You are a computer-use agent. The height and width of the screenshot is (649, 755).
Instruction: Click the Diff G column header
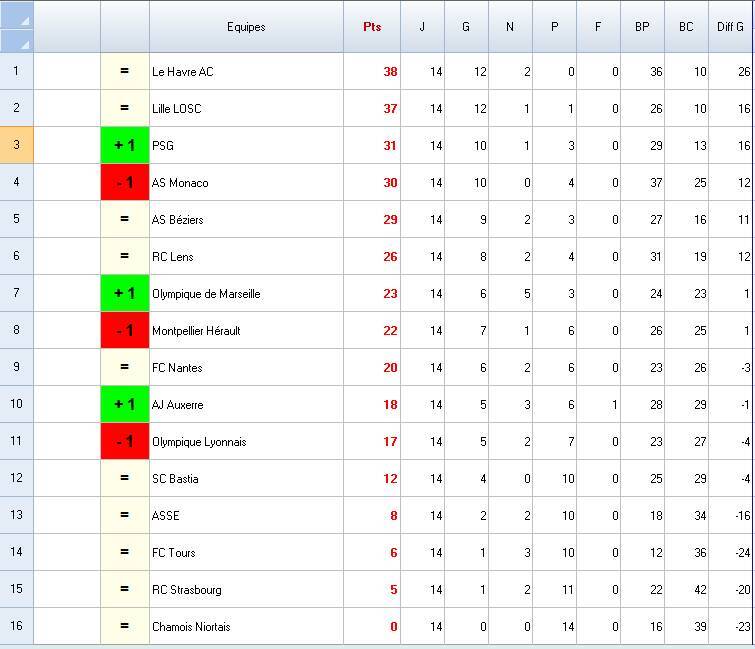coord(730,27)
